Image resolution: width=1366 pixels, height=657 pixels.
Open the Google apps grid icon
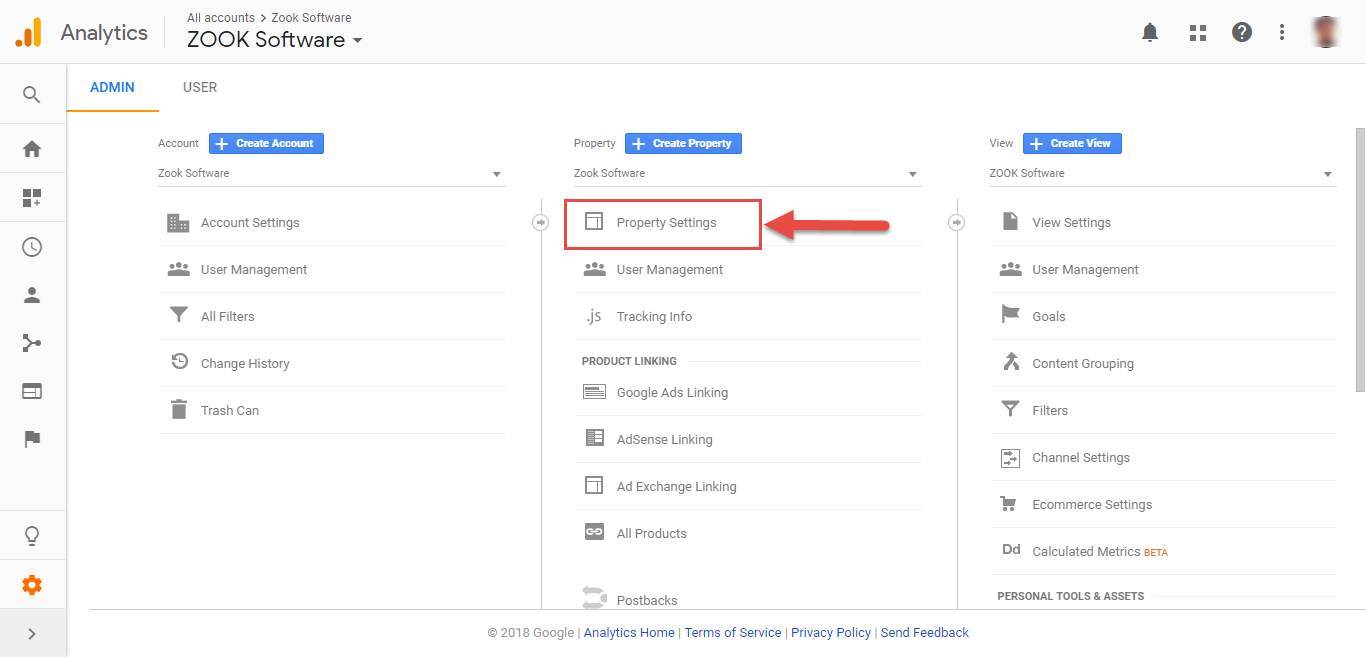click(1198, 33)
